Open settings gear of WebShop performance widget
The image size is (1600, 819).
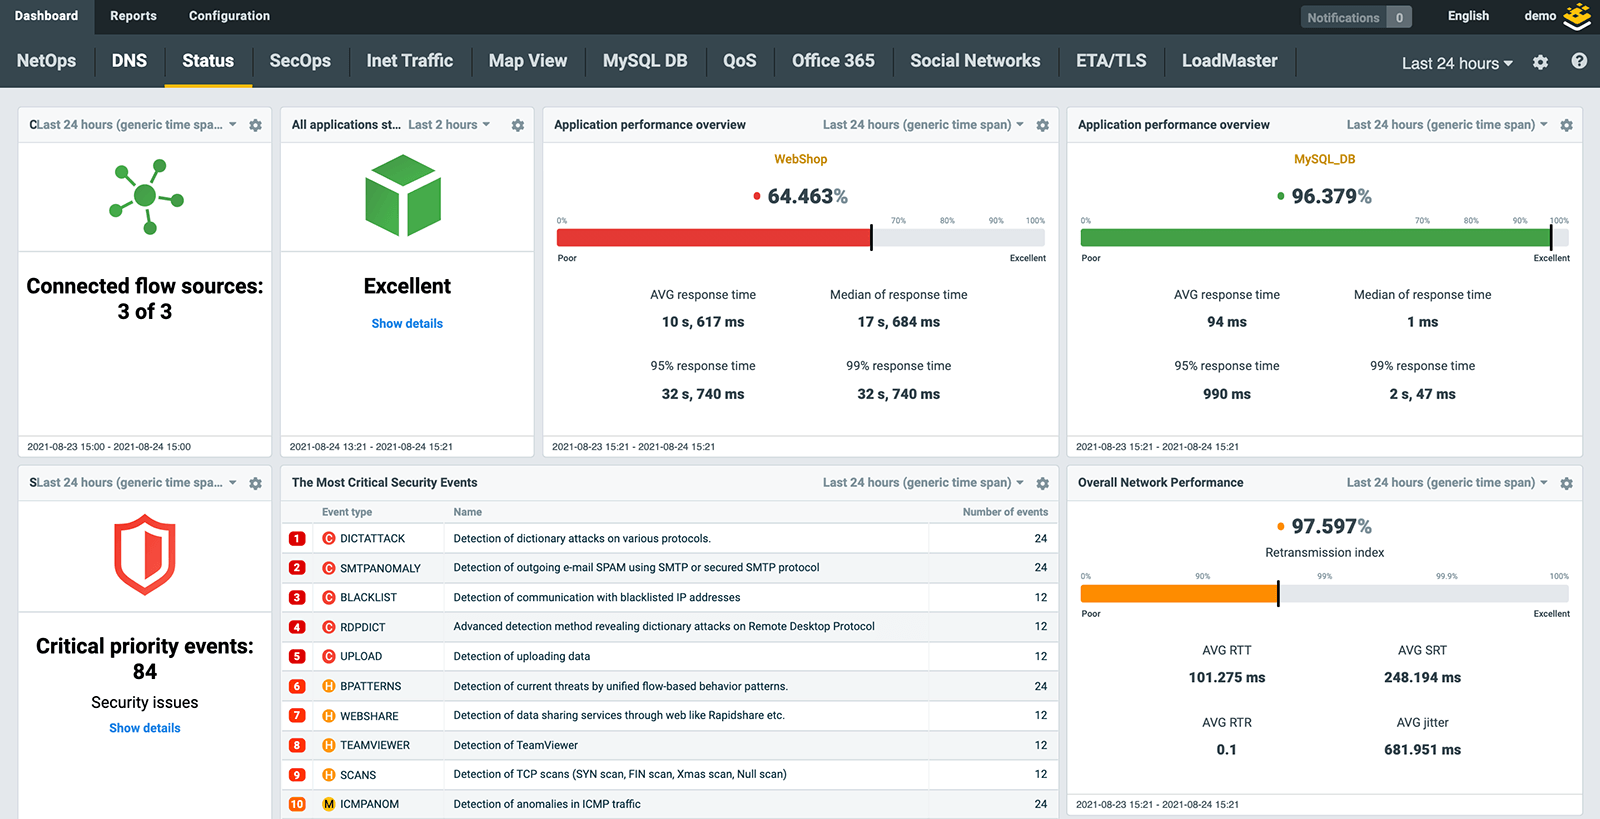point(1042,125)
